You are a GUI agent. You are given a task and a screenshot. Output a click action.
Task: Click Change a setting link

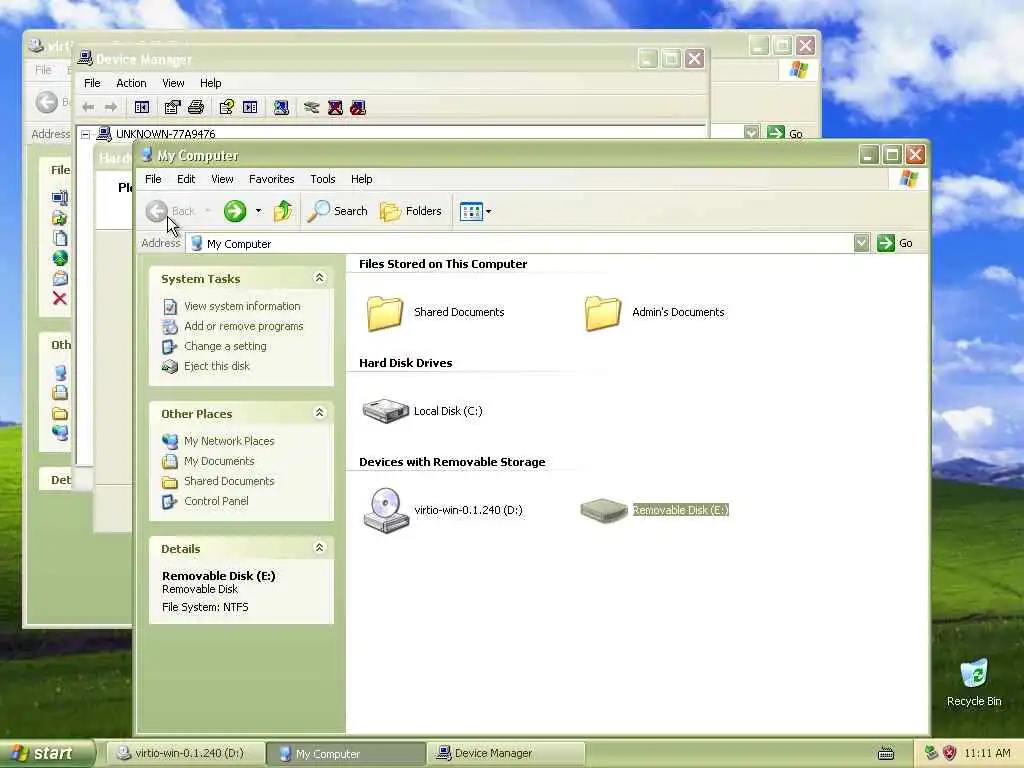(225, 346)
